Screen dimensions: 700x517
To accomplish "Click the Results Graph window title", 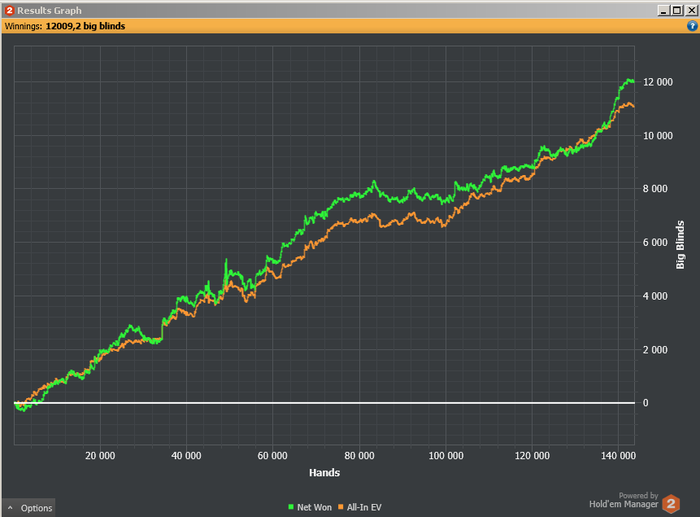I will [49, 10].
